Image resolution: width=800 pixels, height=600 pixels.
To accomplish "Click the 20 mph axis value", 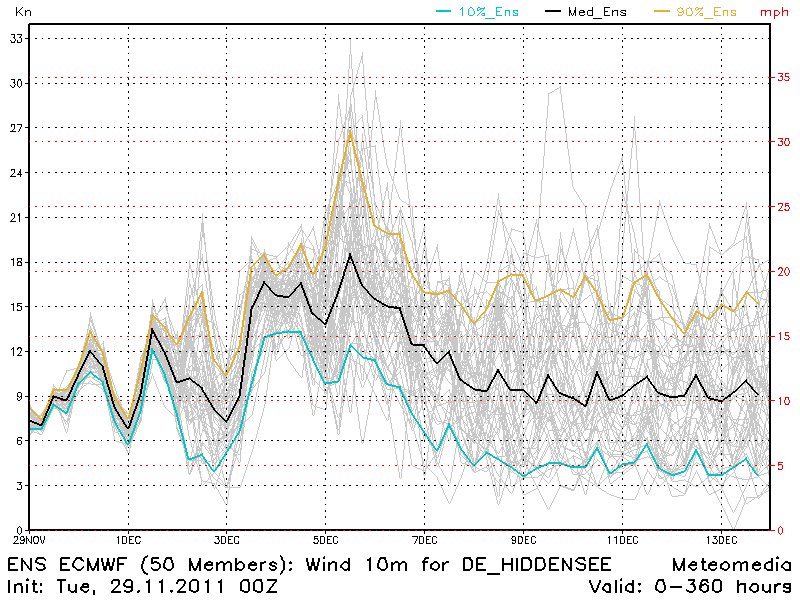I will 783,271.
